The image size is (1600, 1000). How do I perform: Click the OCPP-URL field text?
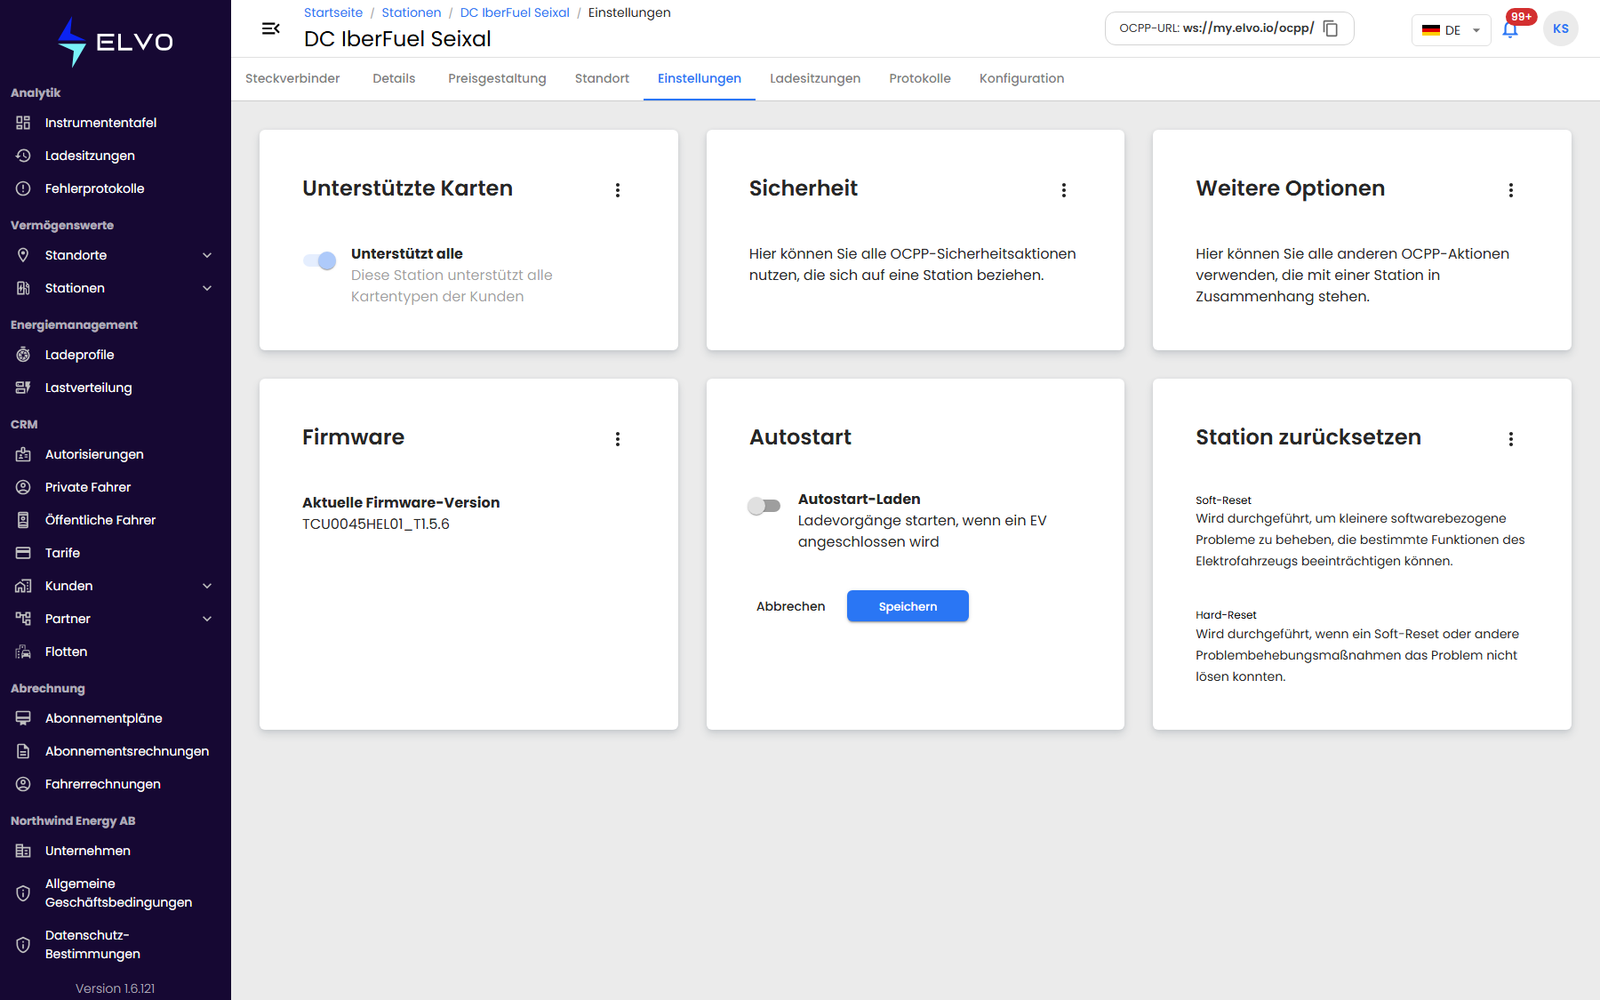1217,28
